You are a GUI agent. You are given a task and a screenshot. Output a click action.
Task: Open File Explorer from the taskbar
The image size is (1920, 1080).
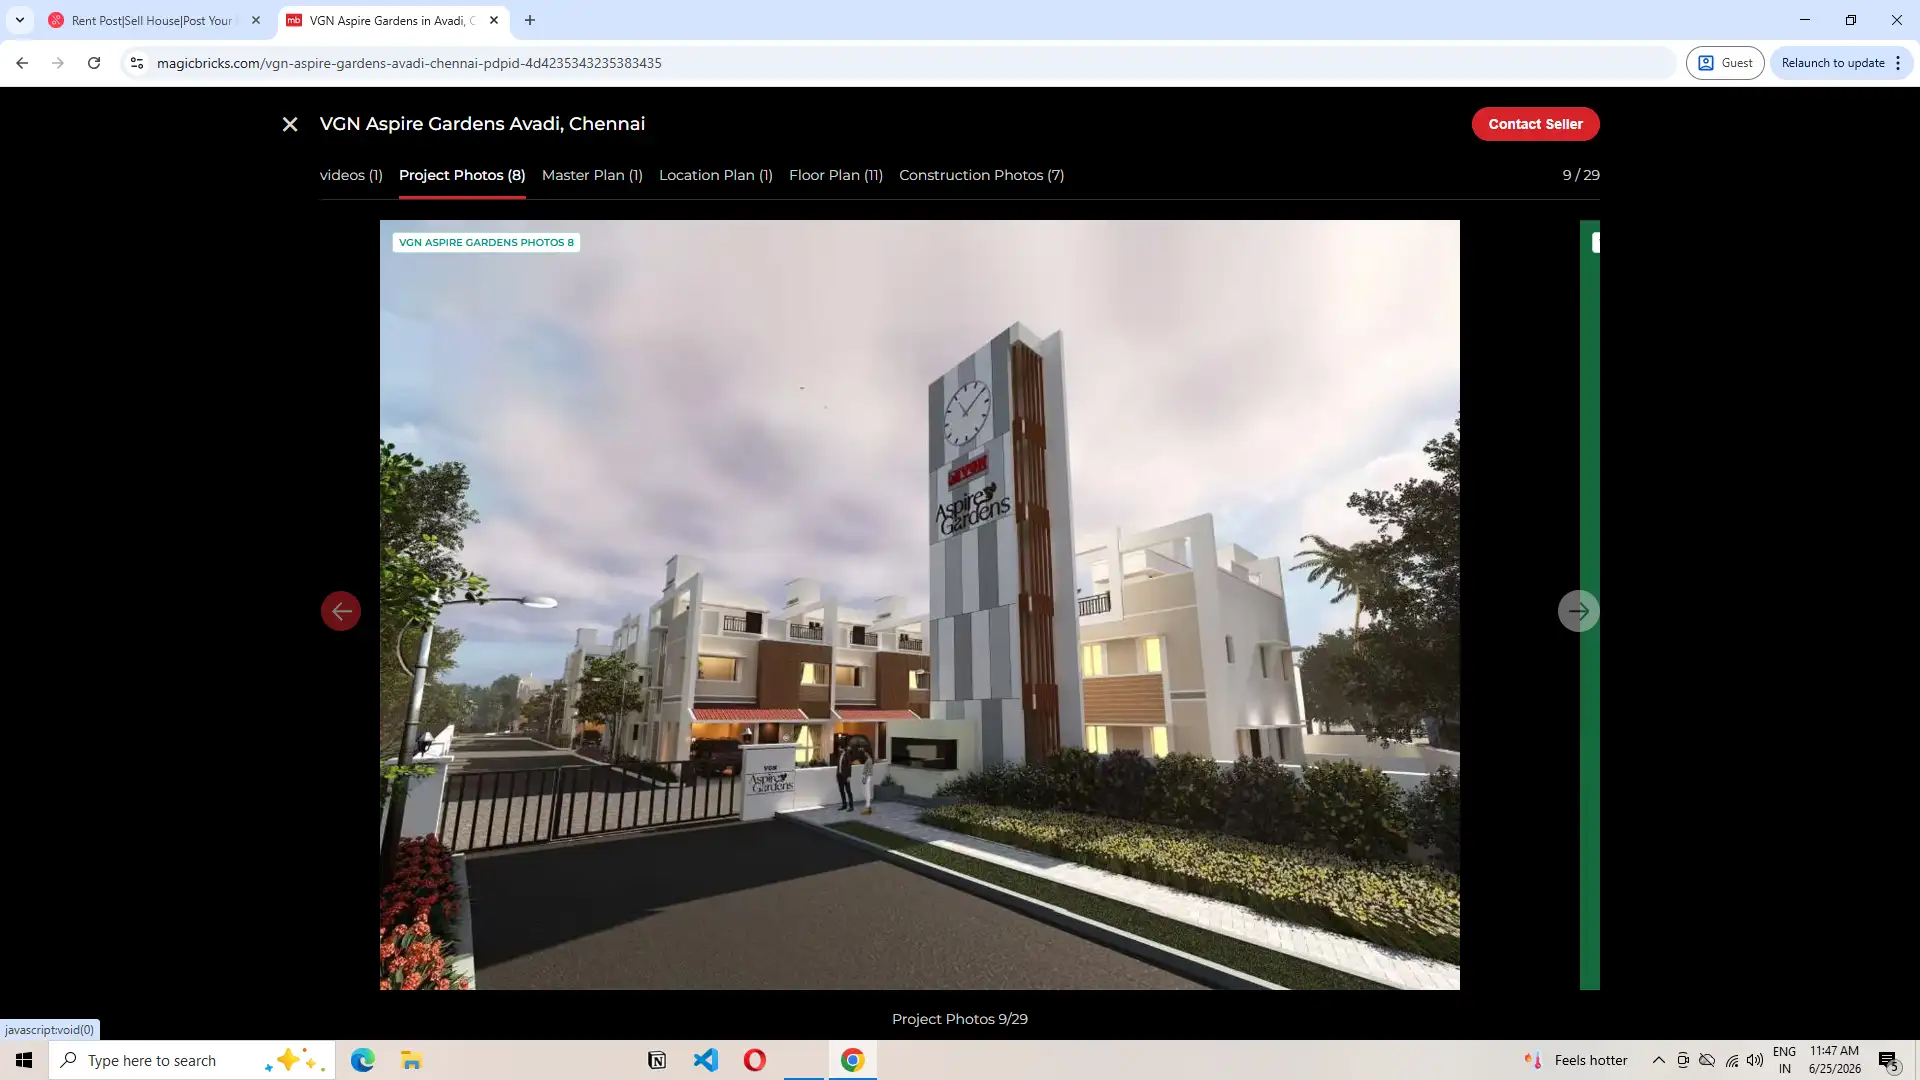click(x=411, y=1060)
